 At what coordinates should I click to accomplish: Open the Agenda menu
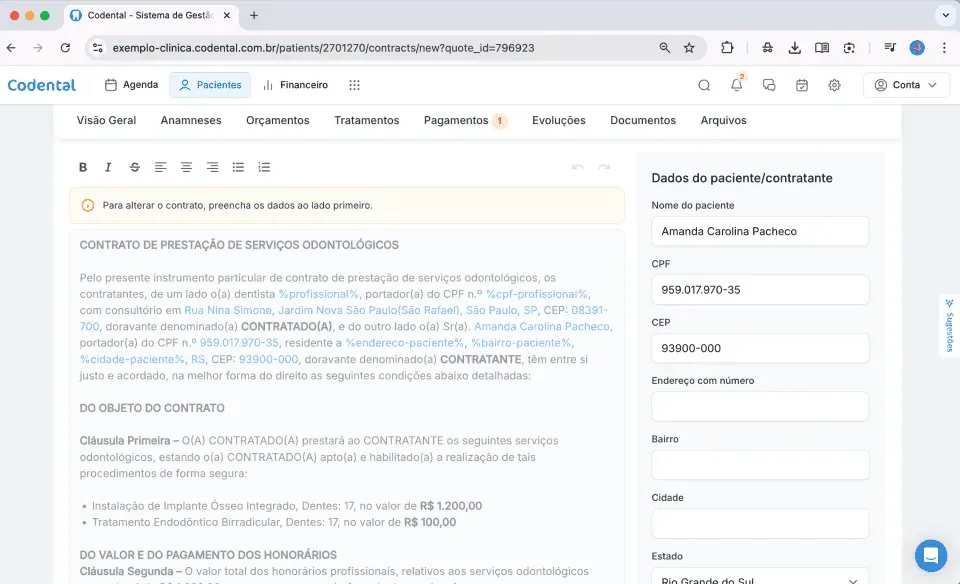[132, 85]
